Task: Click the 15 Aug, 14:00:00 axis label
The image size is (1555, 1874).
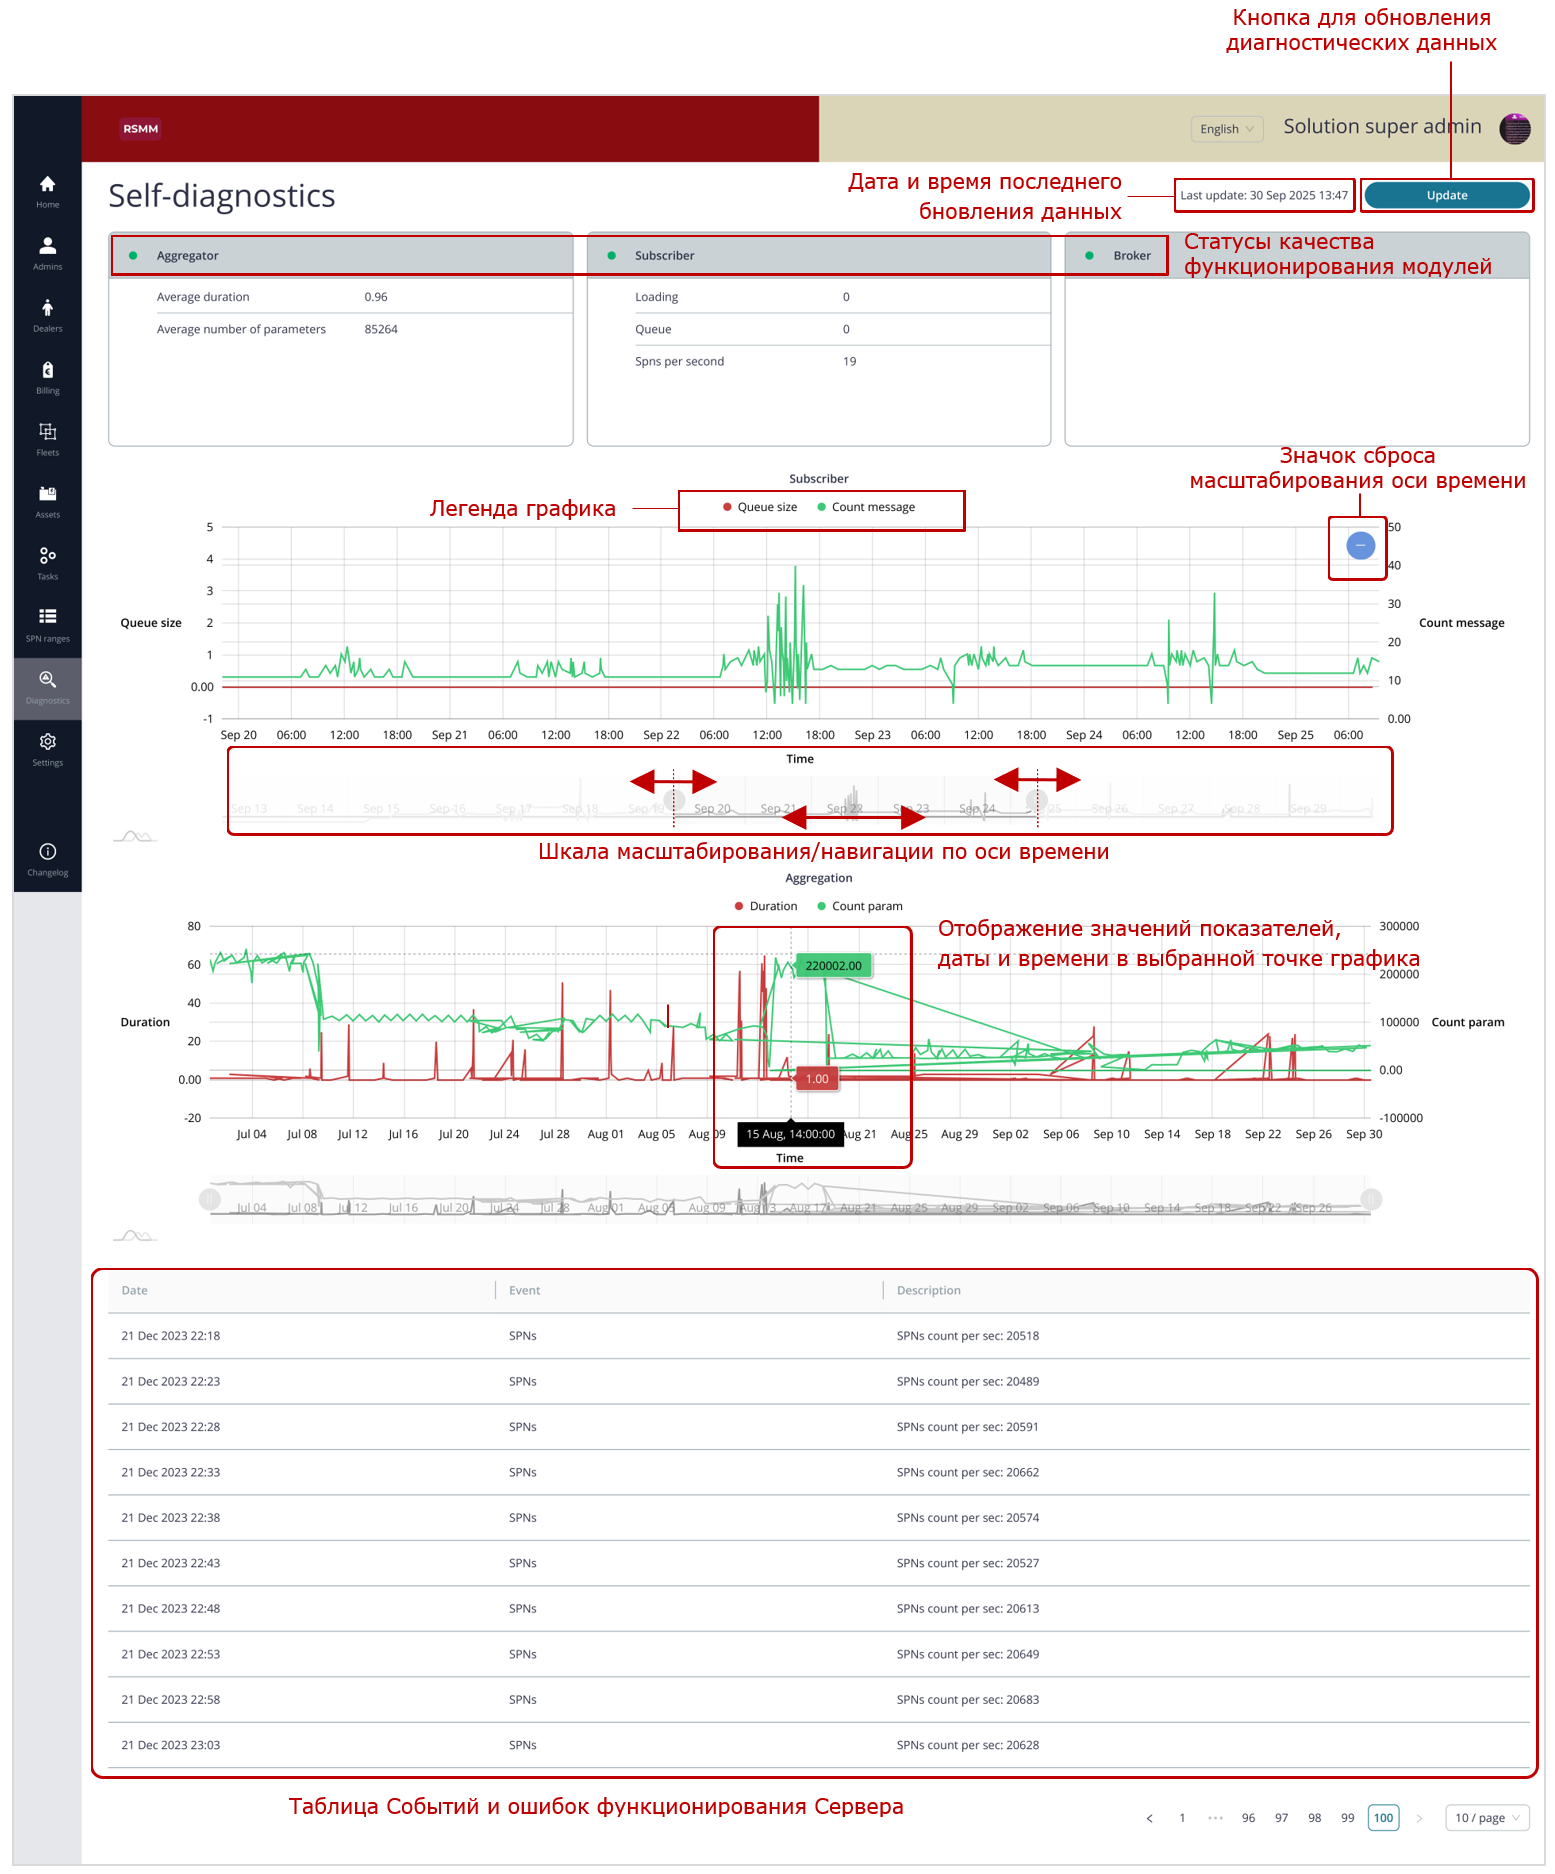Action: [790, 1134]
